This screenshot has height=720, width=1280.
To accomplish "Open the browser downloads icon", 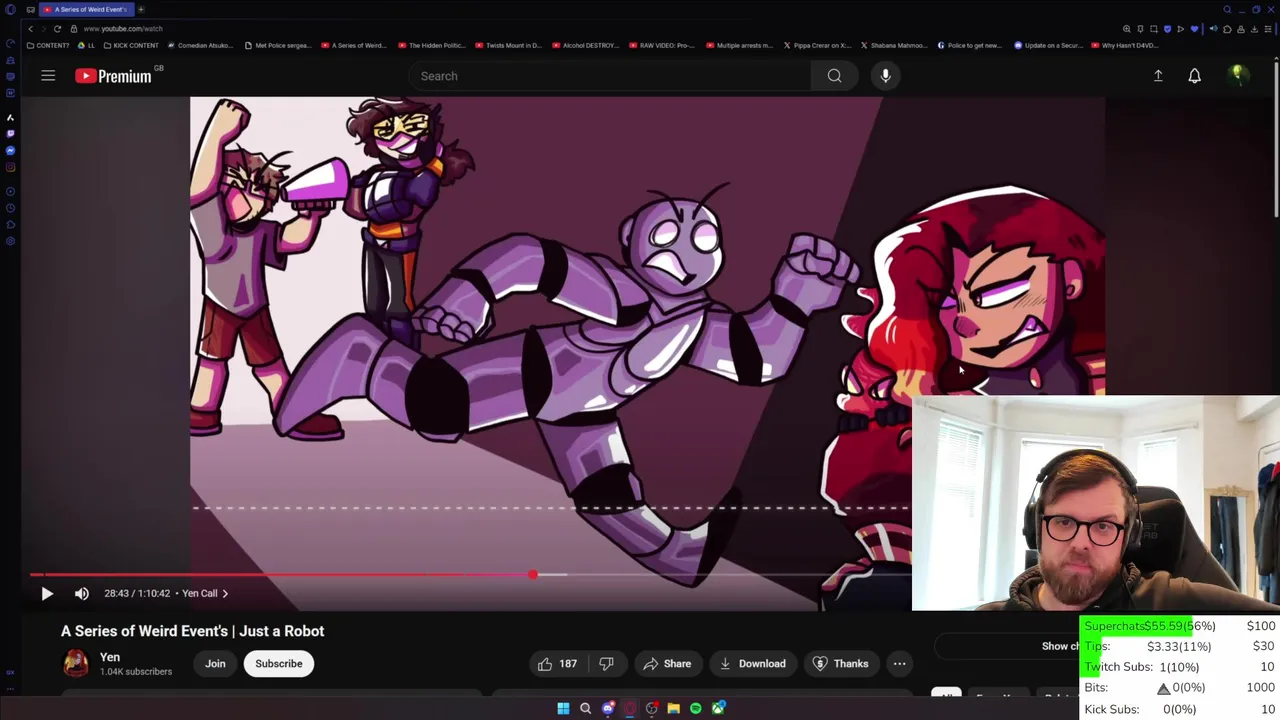I will pyautogui.click(x=1254, y=29).
